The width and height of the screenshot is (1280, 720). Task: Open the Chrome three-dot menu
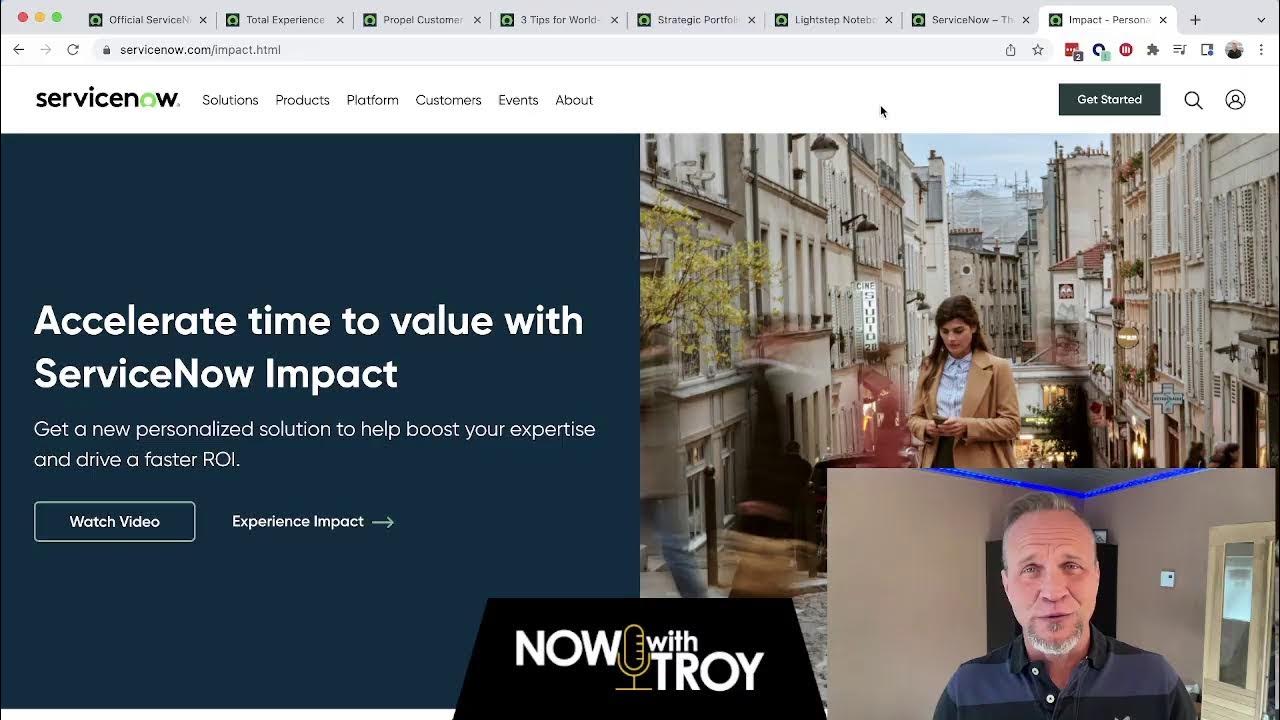coord(1262,50)
